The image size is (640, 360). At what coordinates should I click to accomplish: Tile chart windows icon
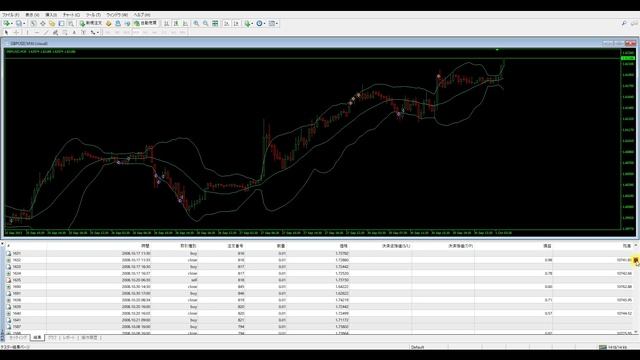pos(215,23)
